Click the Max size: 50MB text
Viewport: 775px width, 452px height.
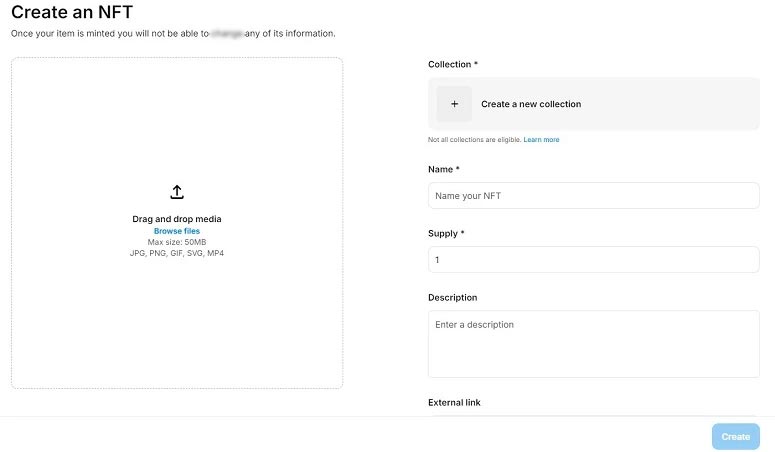click(x=177, y=242)
